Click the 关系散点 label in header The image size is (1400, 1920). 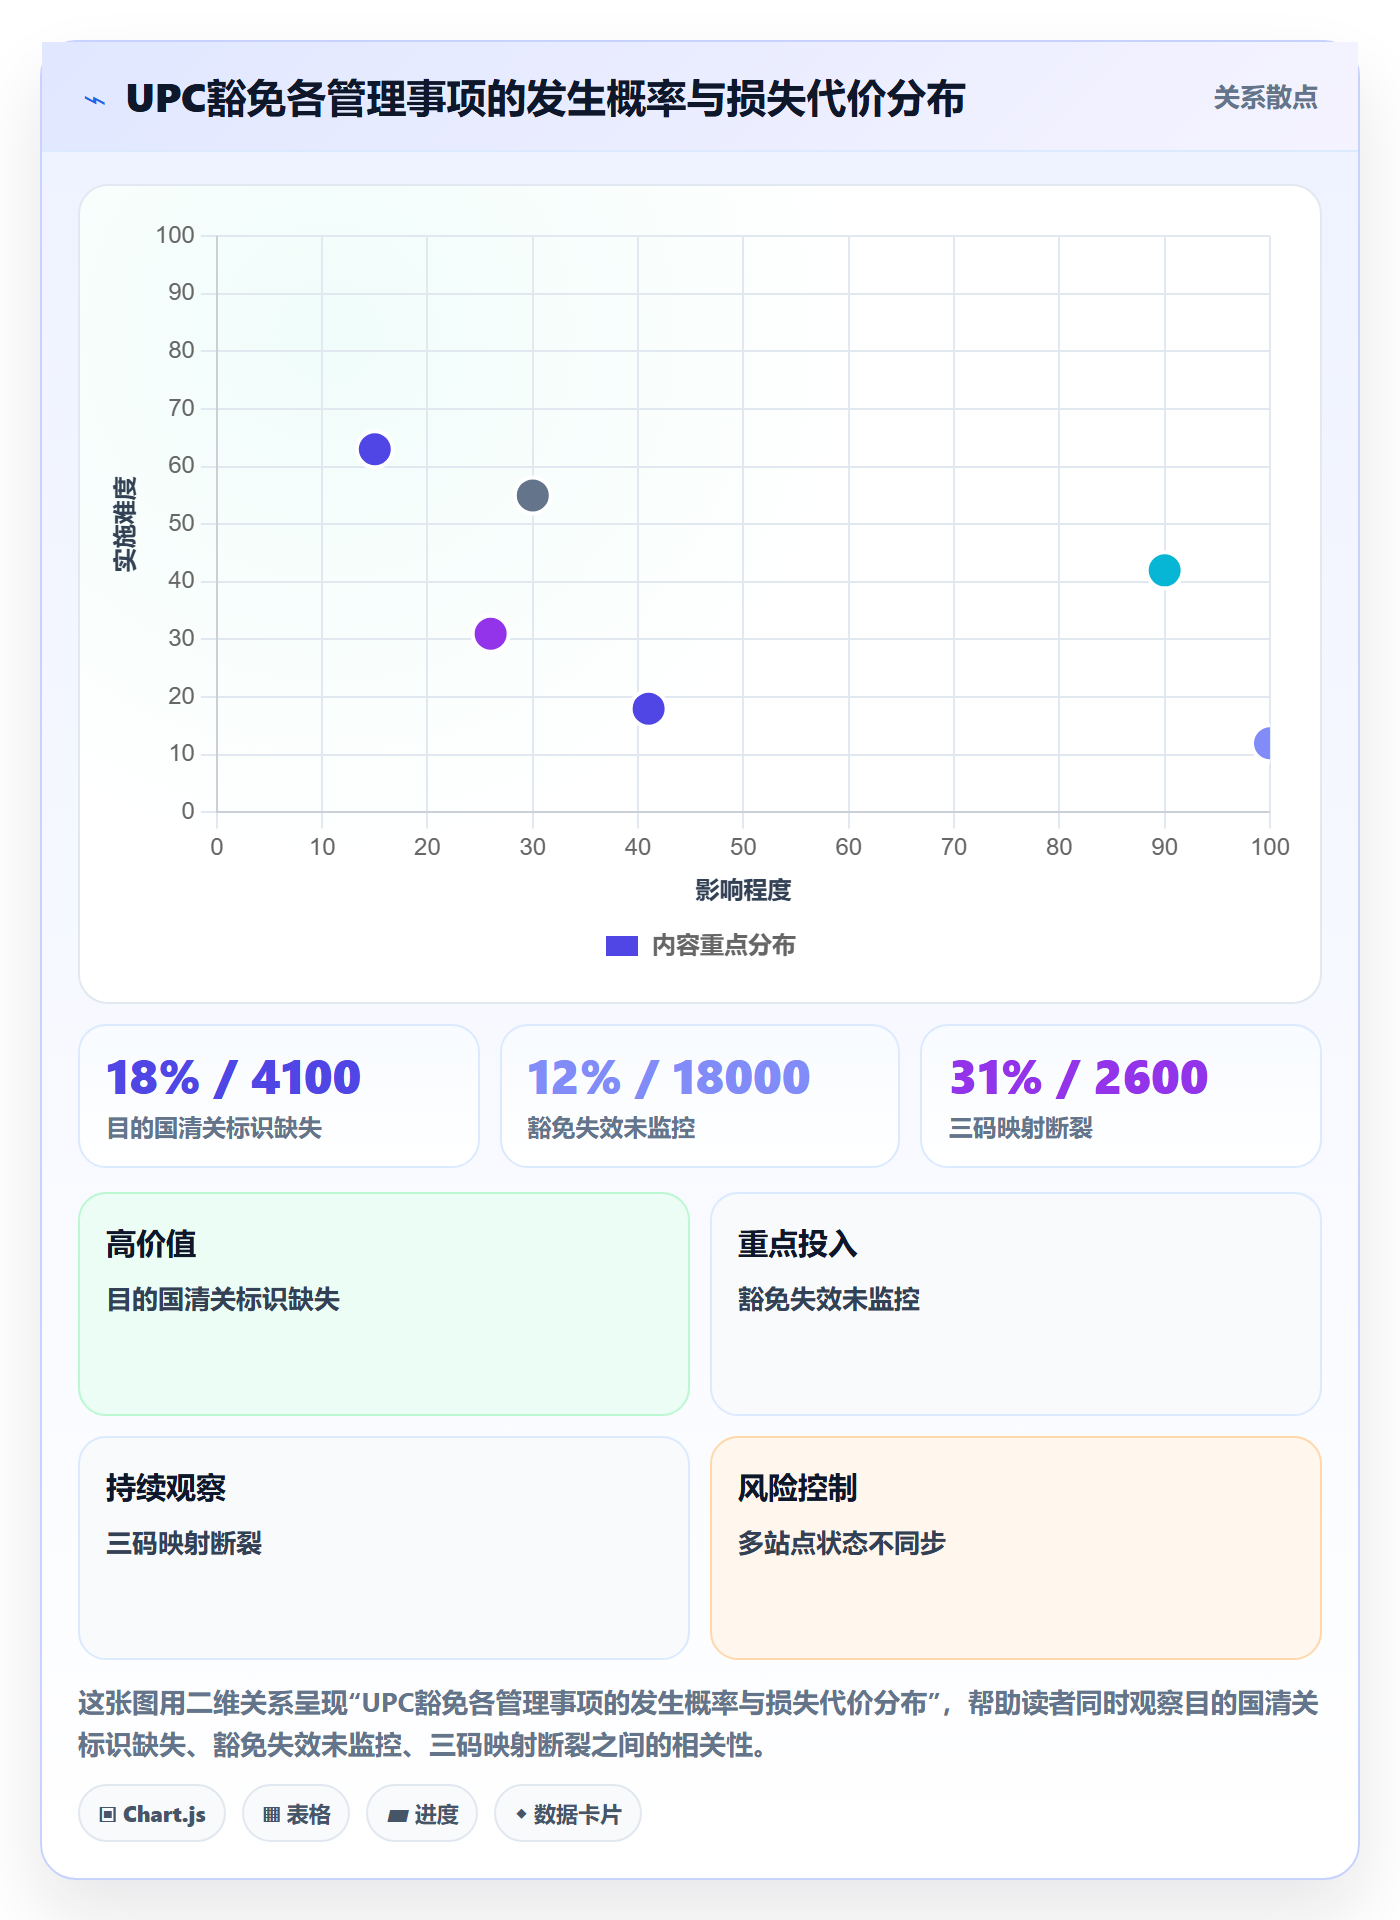1265,98
